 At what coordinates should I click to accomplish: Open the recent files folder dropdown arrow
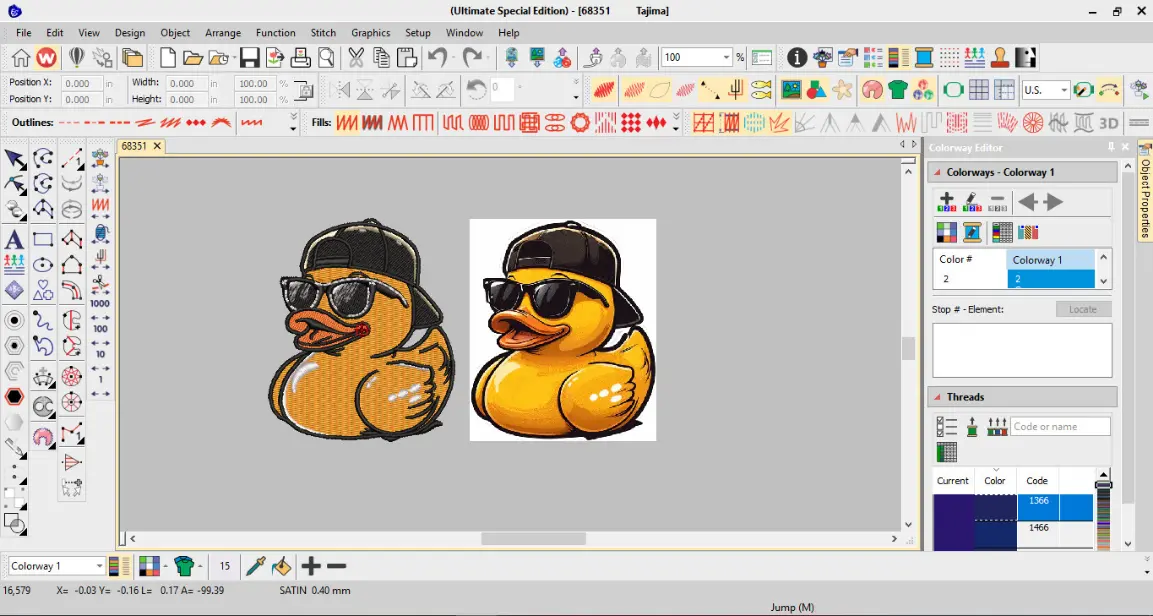(x=235, y=57)
